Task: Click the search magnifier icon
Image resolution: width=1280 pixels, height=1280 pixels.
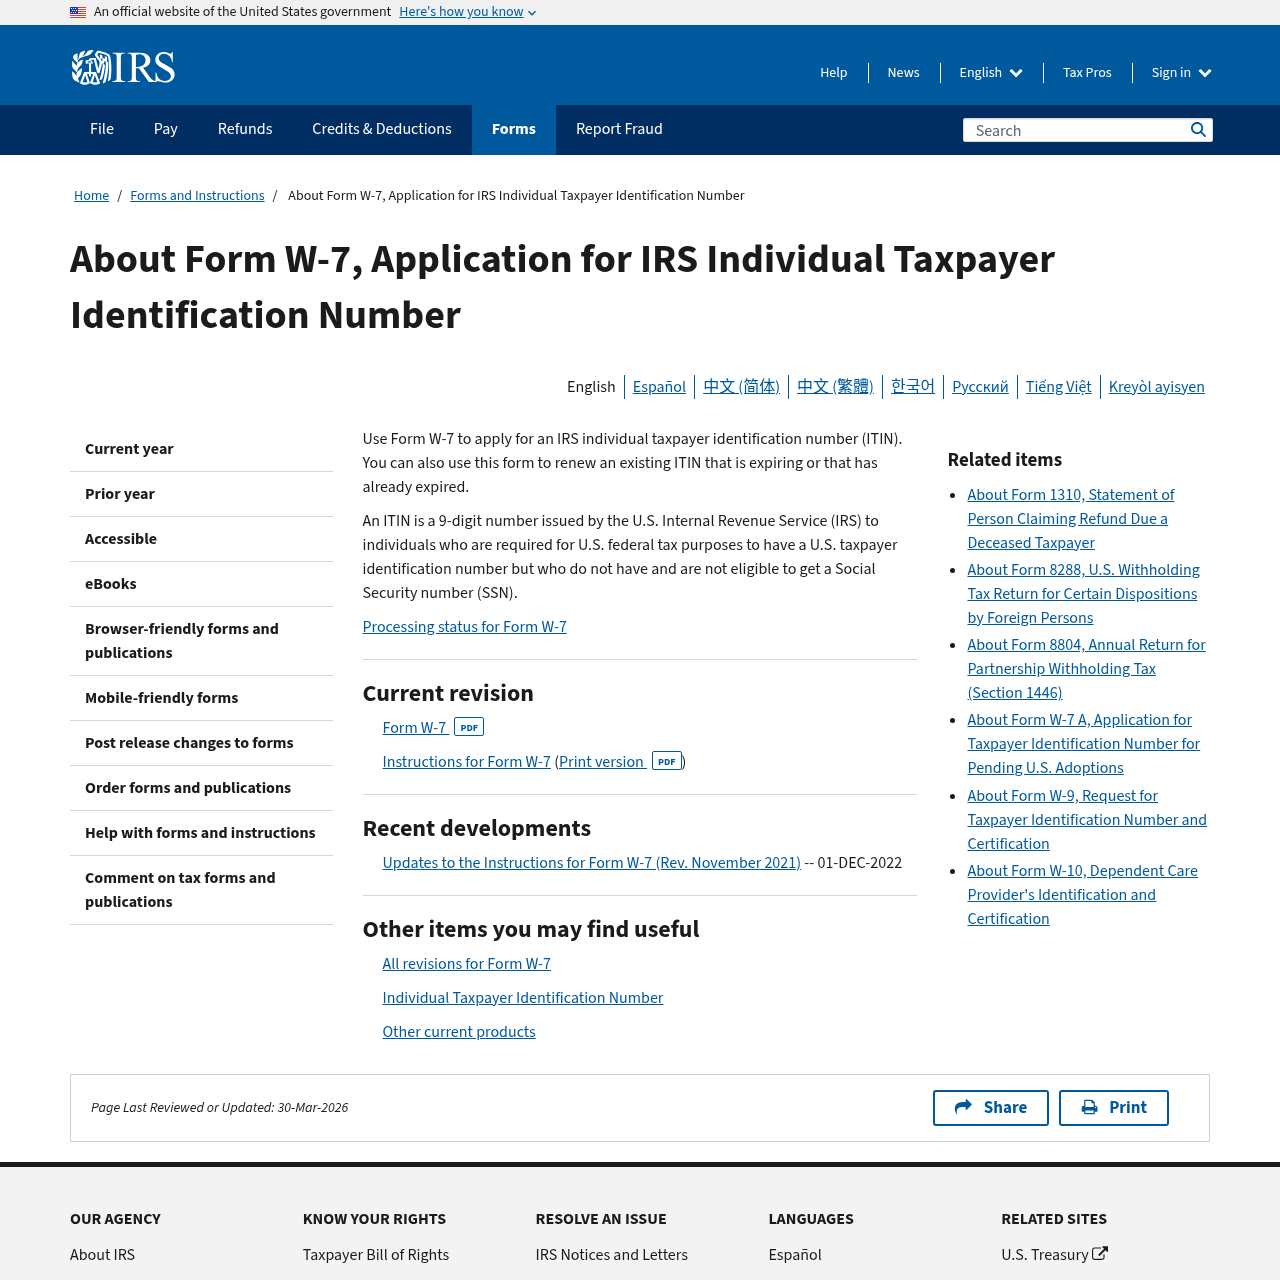Action: [x=1198, y=130]
